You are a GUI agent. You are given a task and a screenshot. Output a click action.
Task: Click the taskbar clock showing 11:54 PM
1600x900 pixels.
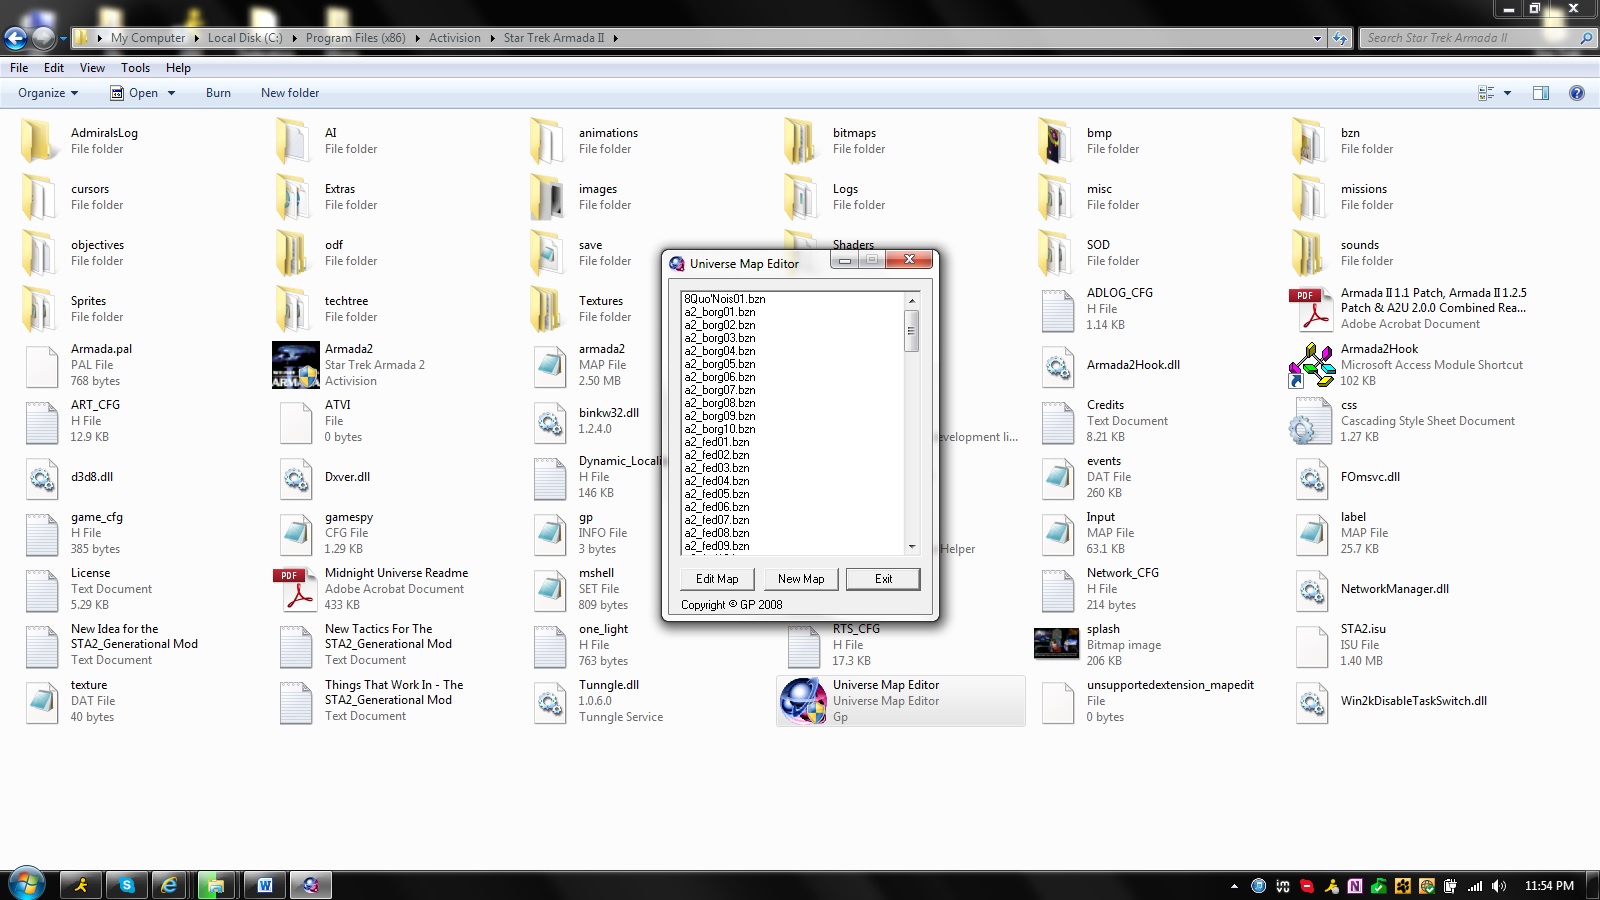tap(1549, 886)
